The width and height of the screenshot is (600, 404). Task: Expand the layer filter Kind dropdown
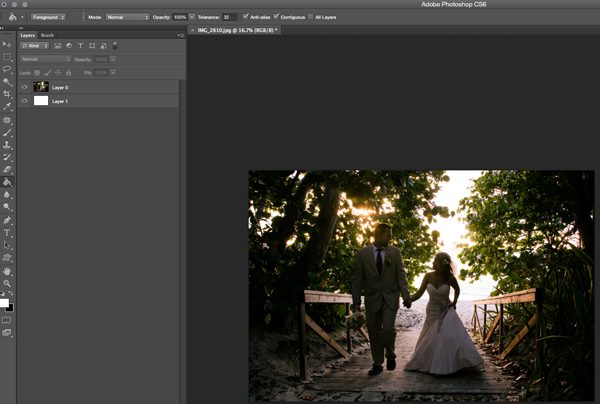pyautogui.click(x=36, y=46)
